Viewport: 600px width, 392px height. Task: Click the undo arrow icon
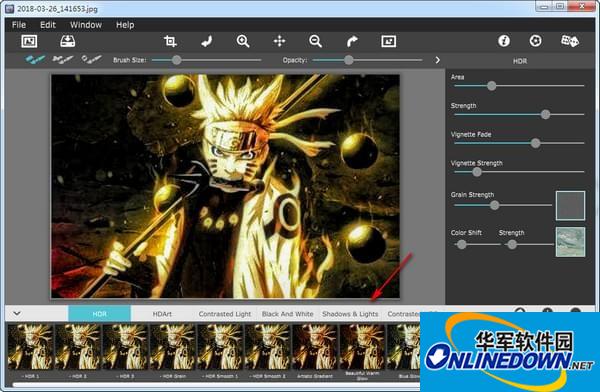point(207,41)
